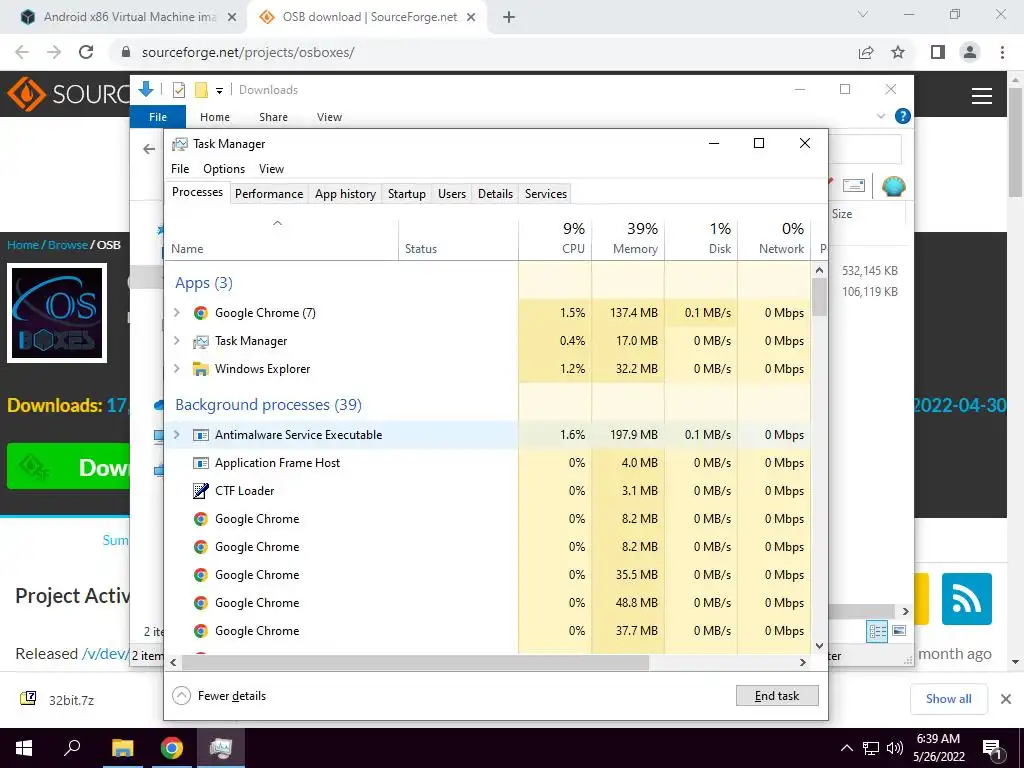Select the Google Chrome app icon row
The image size is (1024, 768).
200,313
